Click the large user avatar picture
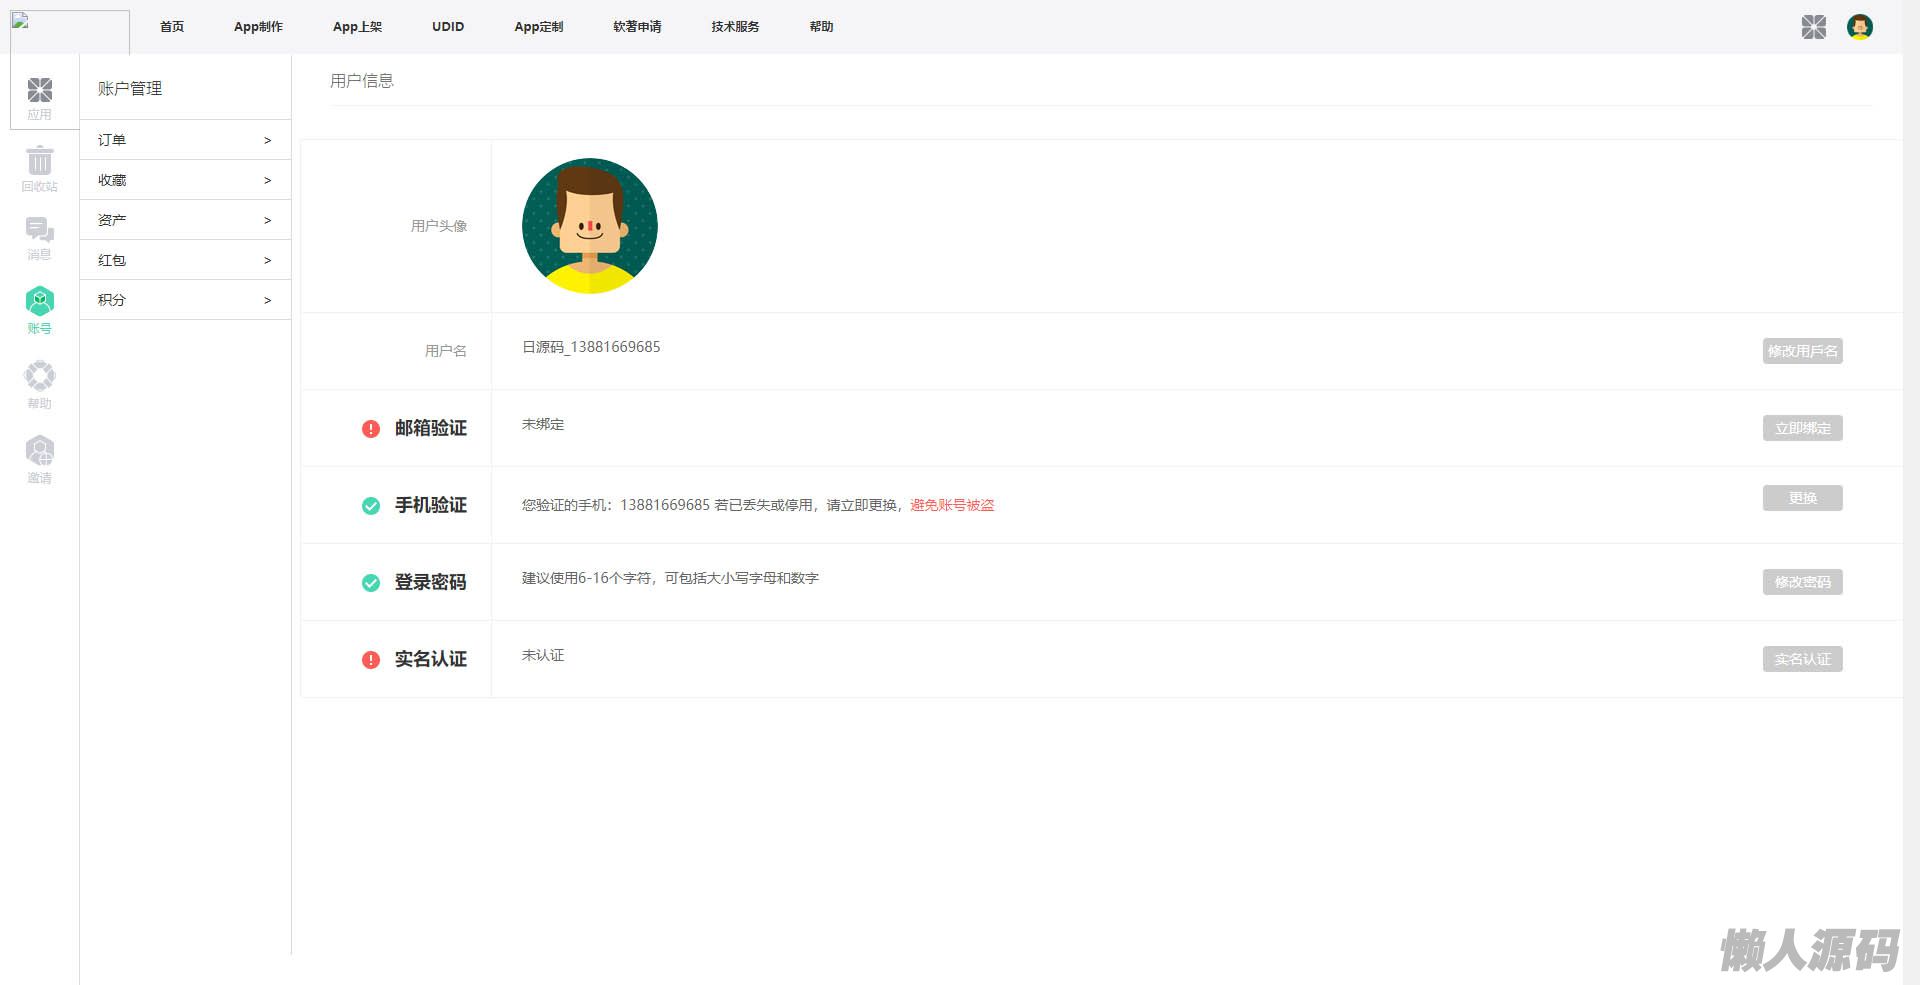This screenshot has height=985, width=1920. (x=590, y=226)
